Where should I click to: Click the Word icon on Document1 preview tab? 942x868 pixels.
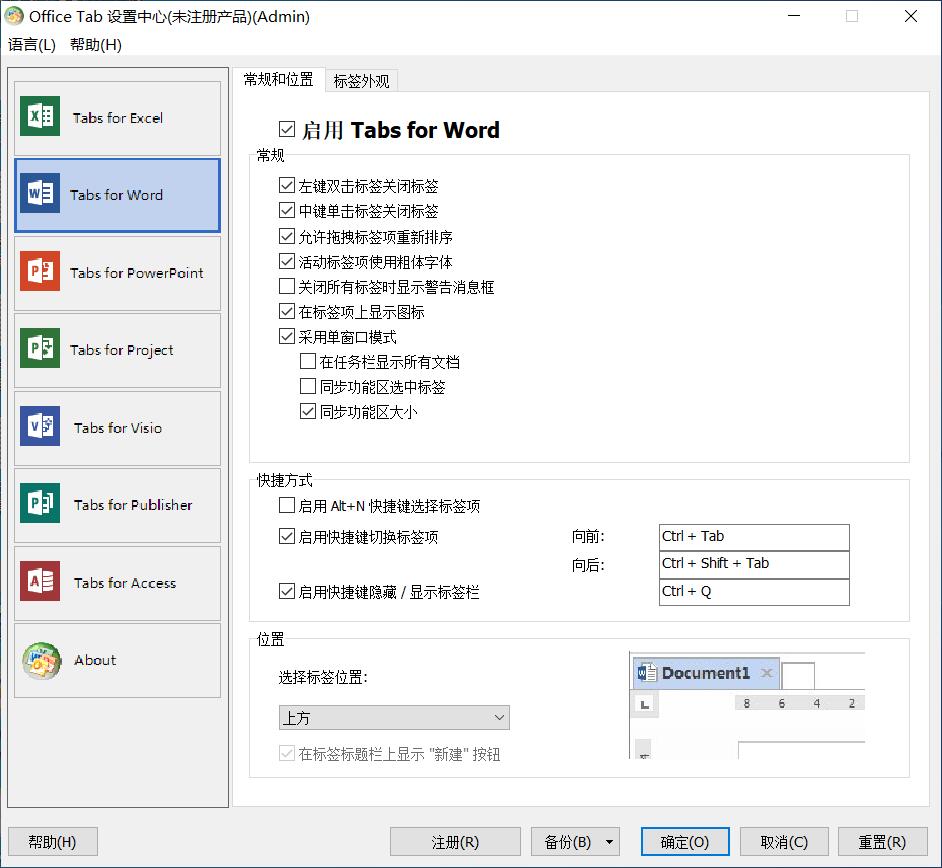pos(646,673)
